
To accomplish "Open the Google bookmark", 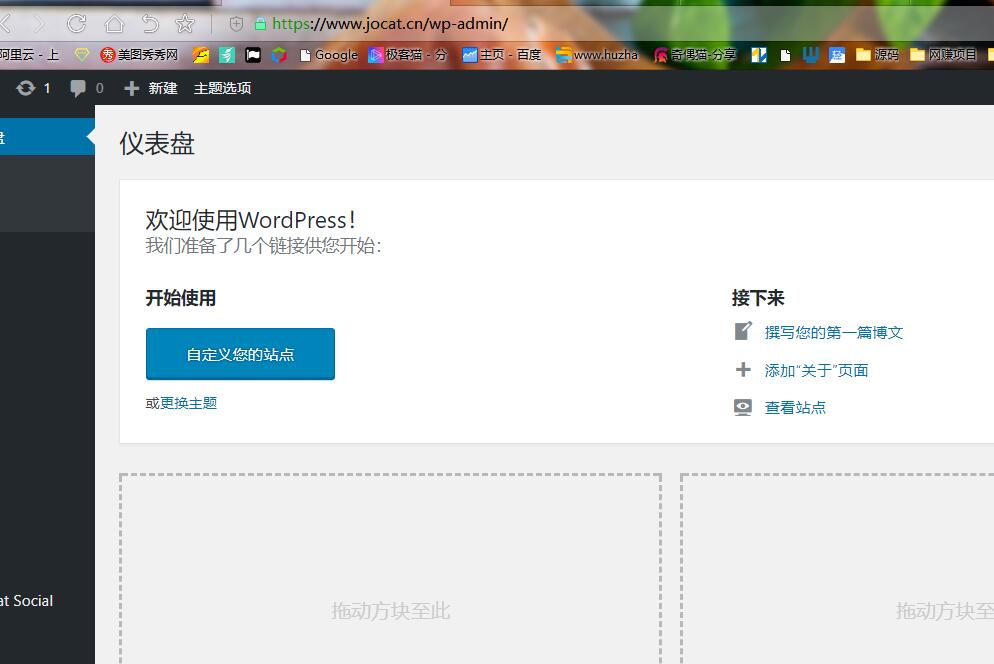I will point(329,55).
